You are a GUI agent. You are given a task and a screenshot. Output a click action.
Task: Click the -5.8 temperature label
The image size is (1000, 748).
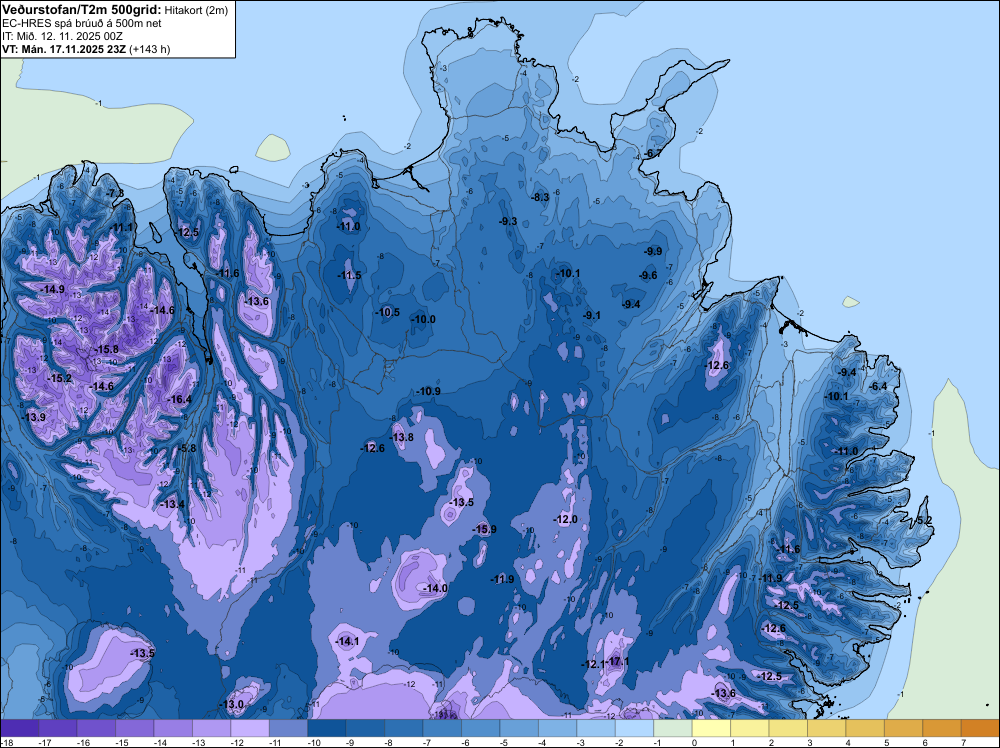tap(187, 448)
